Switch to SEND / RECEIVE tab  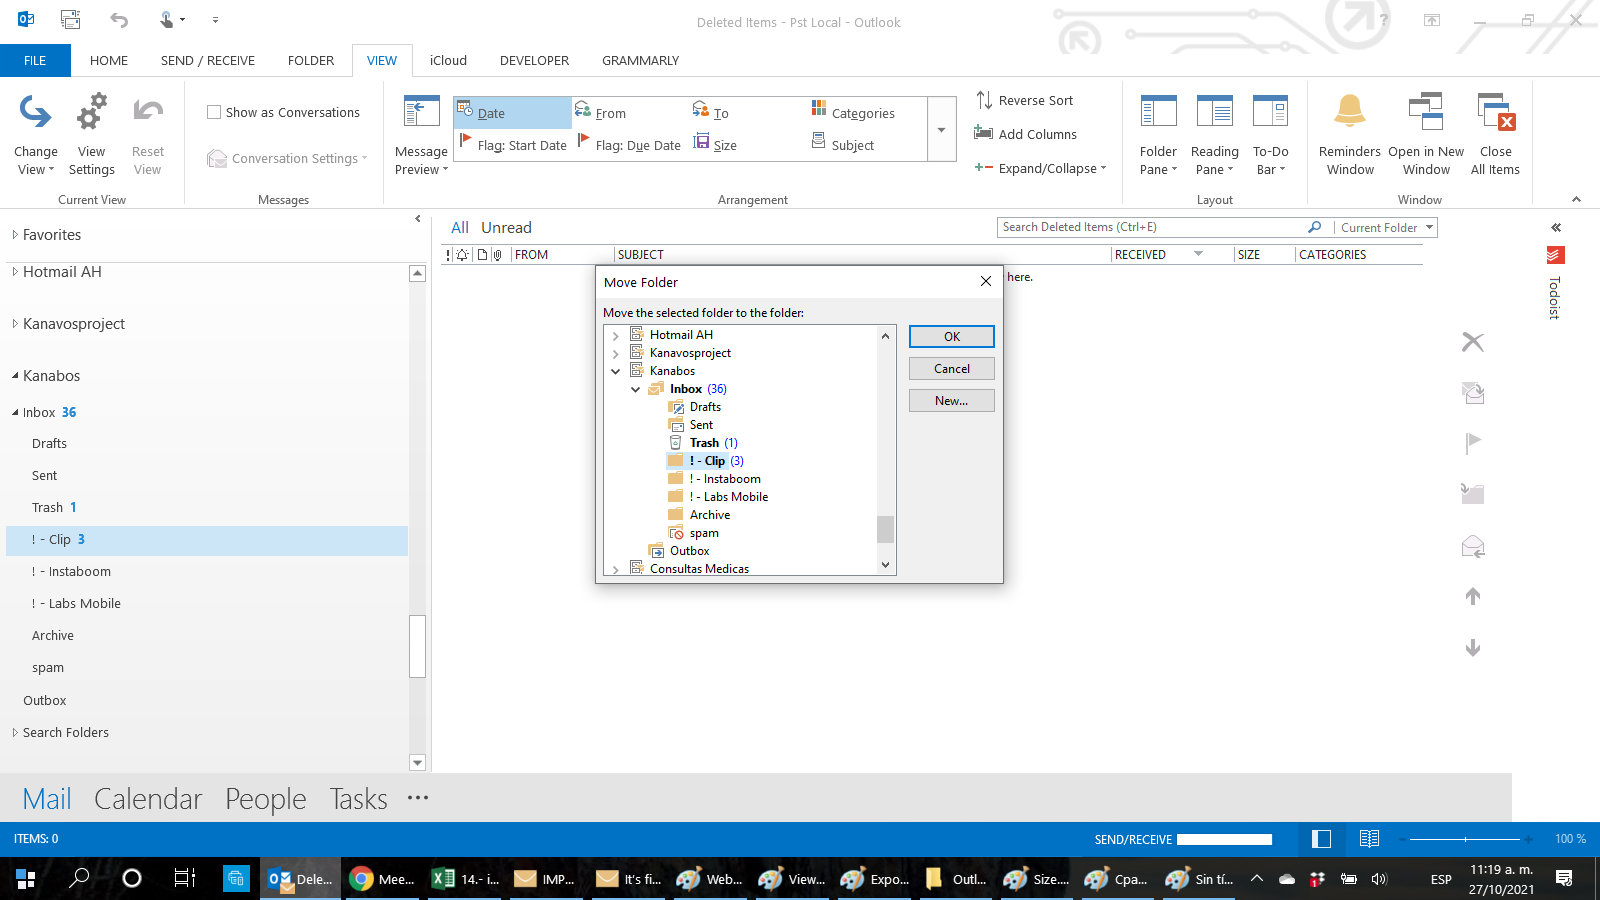pos(208,60)
